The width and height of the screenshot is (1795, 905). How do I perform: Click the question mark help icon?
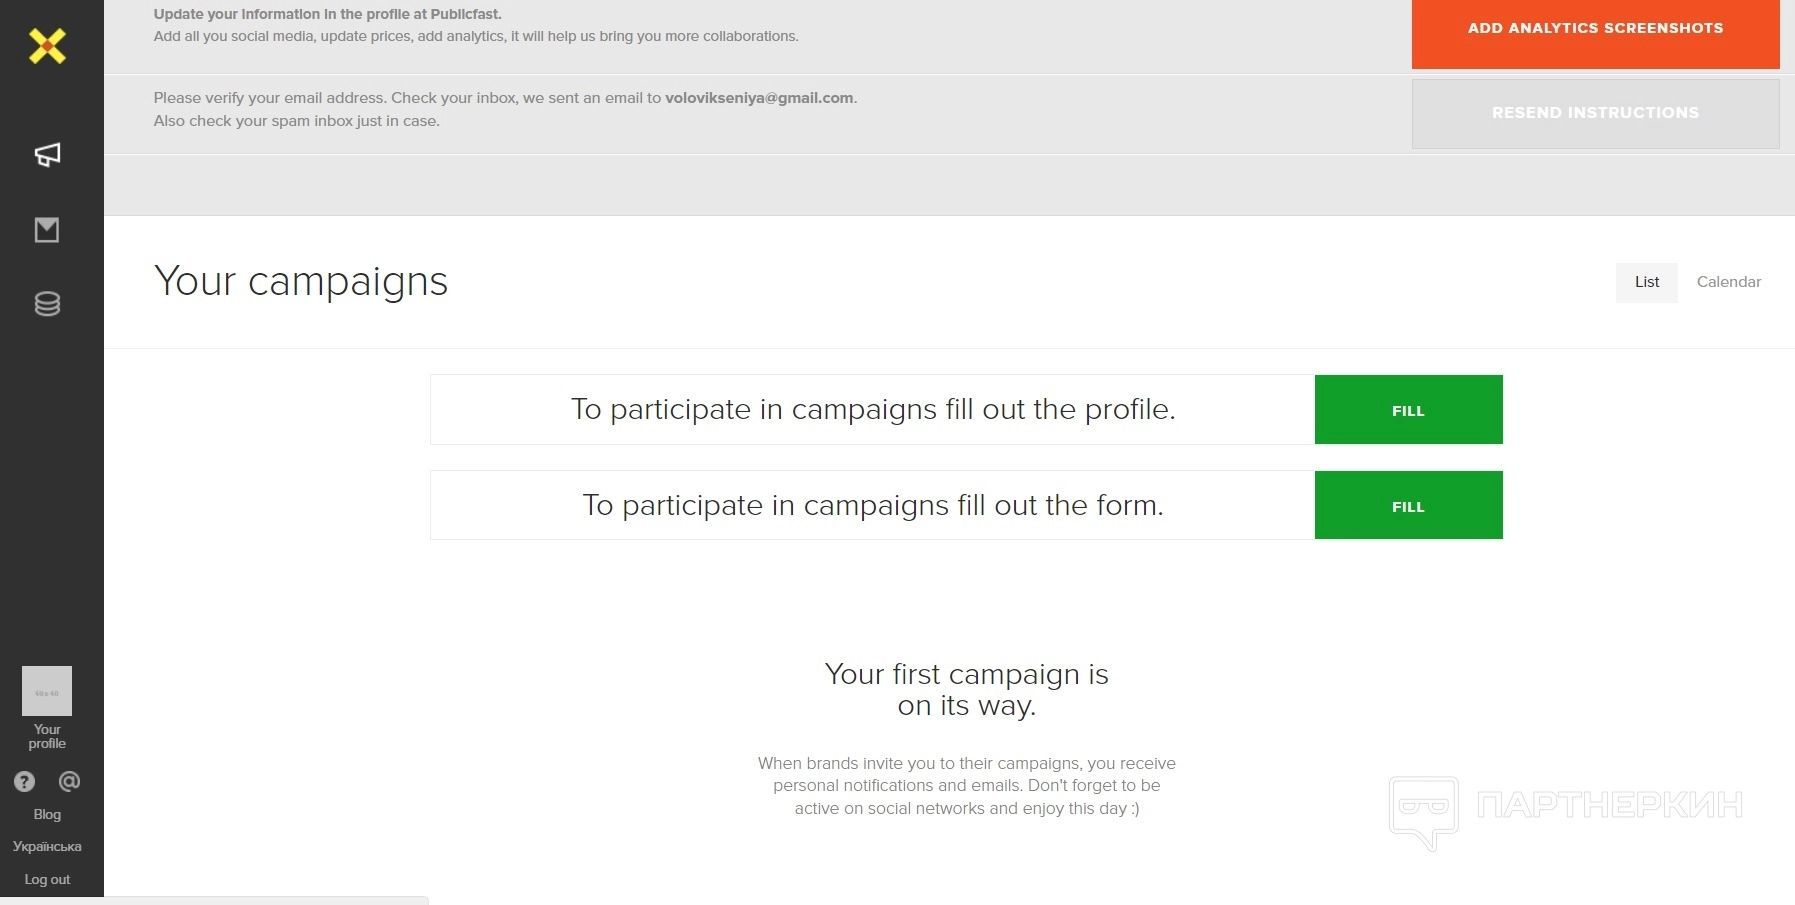pos(25,782)
